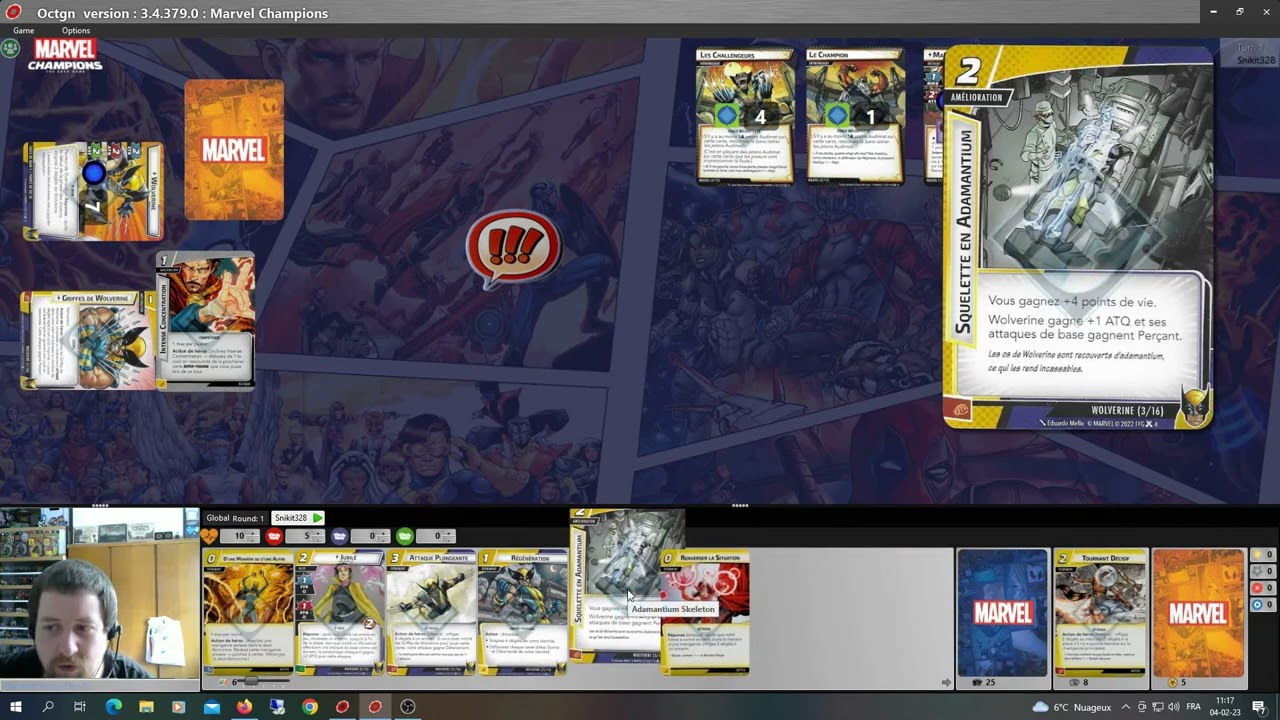
Task: Click the gray arrow at the hand area's right end
Action: pyautogui.click(x=946, y=682)
